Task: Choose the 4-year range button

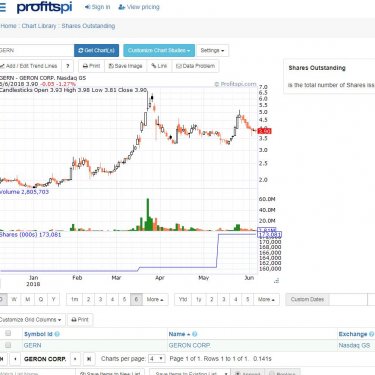Action: point(236,299)
